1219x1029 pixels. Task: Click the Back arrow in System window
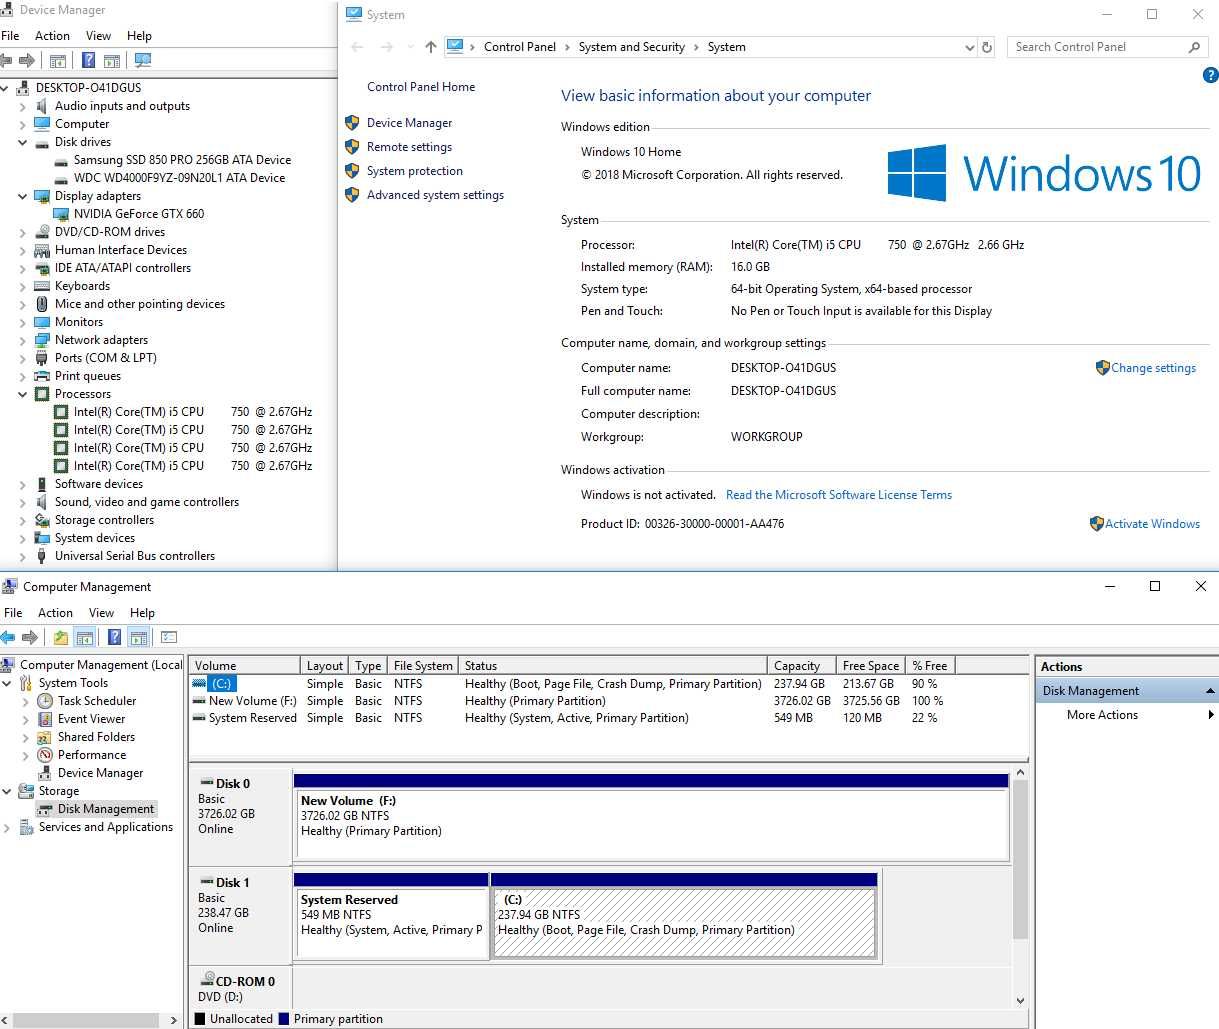[357, 47]
